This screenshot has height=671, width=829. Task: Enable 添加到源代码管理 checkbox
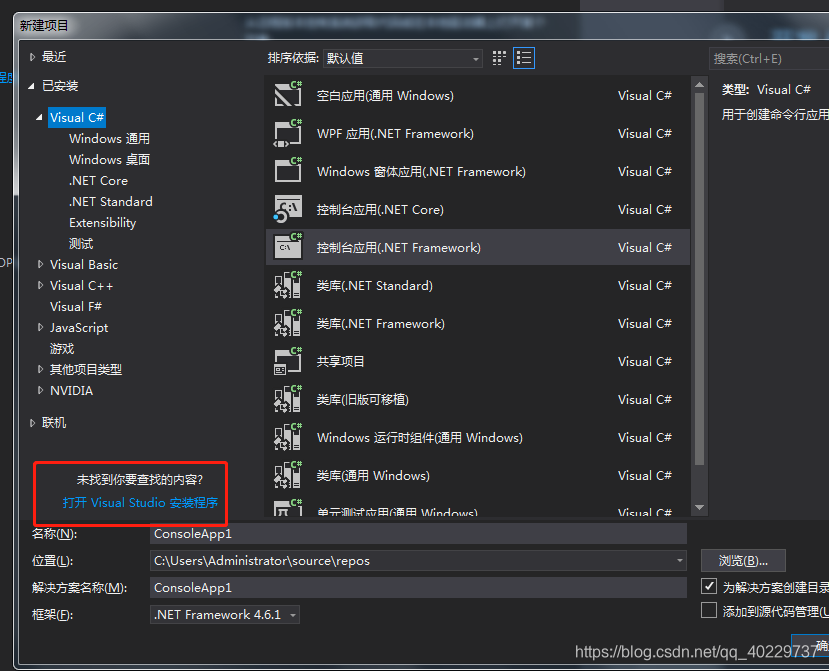pyautogui.click(x=709, y=611)
